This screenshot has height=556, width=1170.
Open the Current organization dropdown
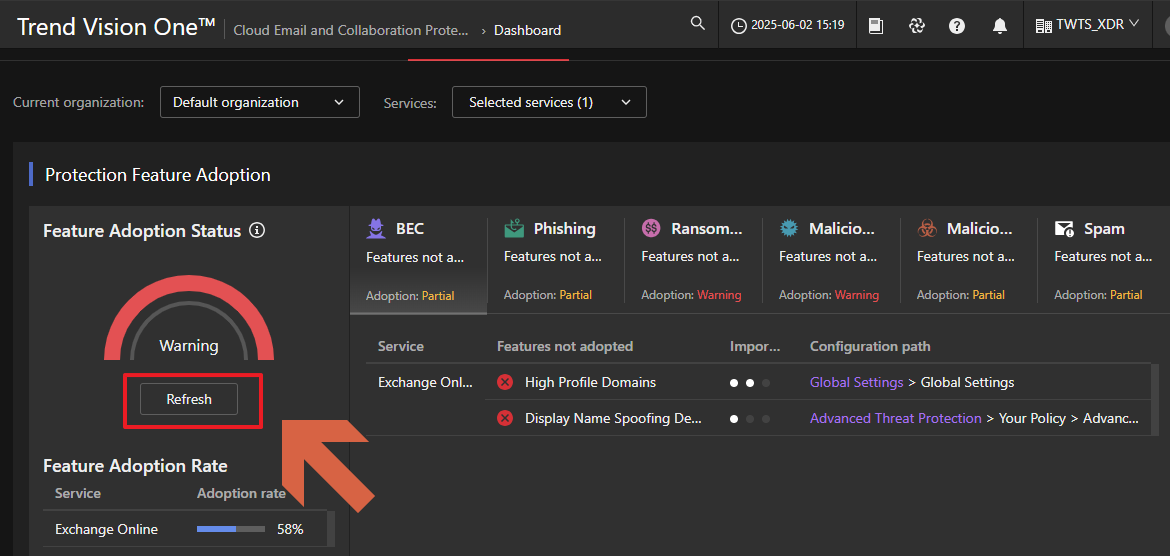[x=259, y=102]
